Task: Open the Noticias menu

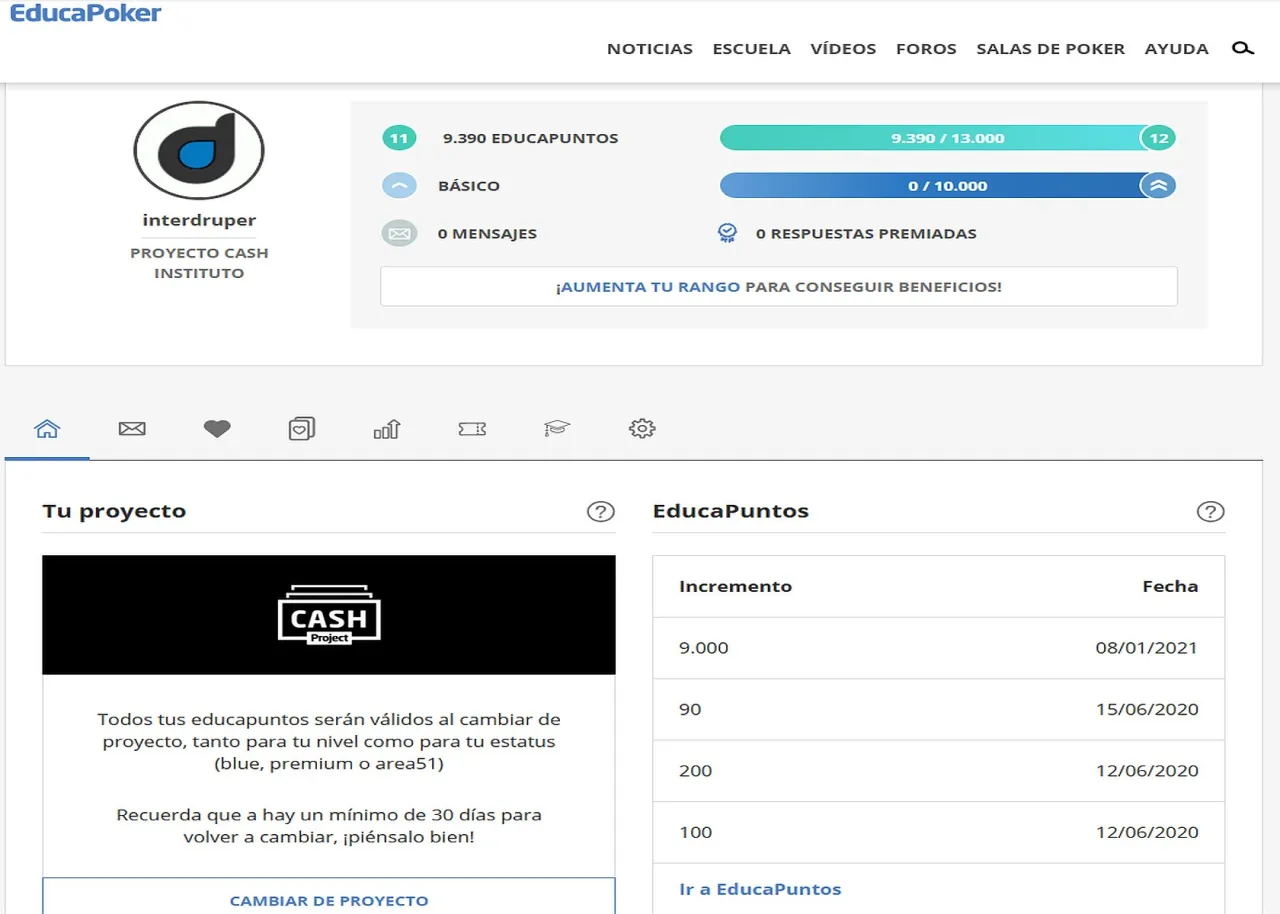Action: [x=650, y=48]
